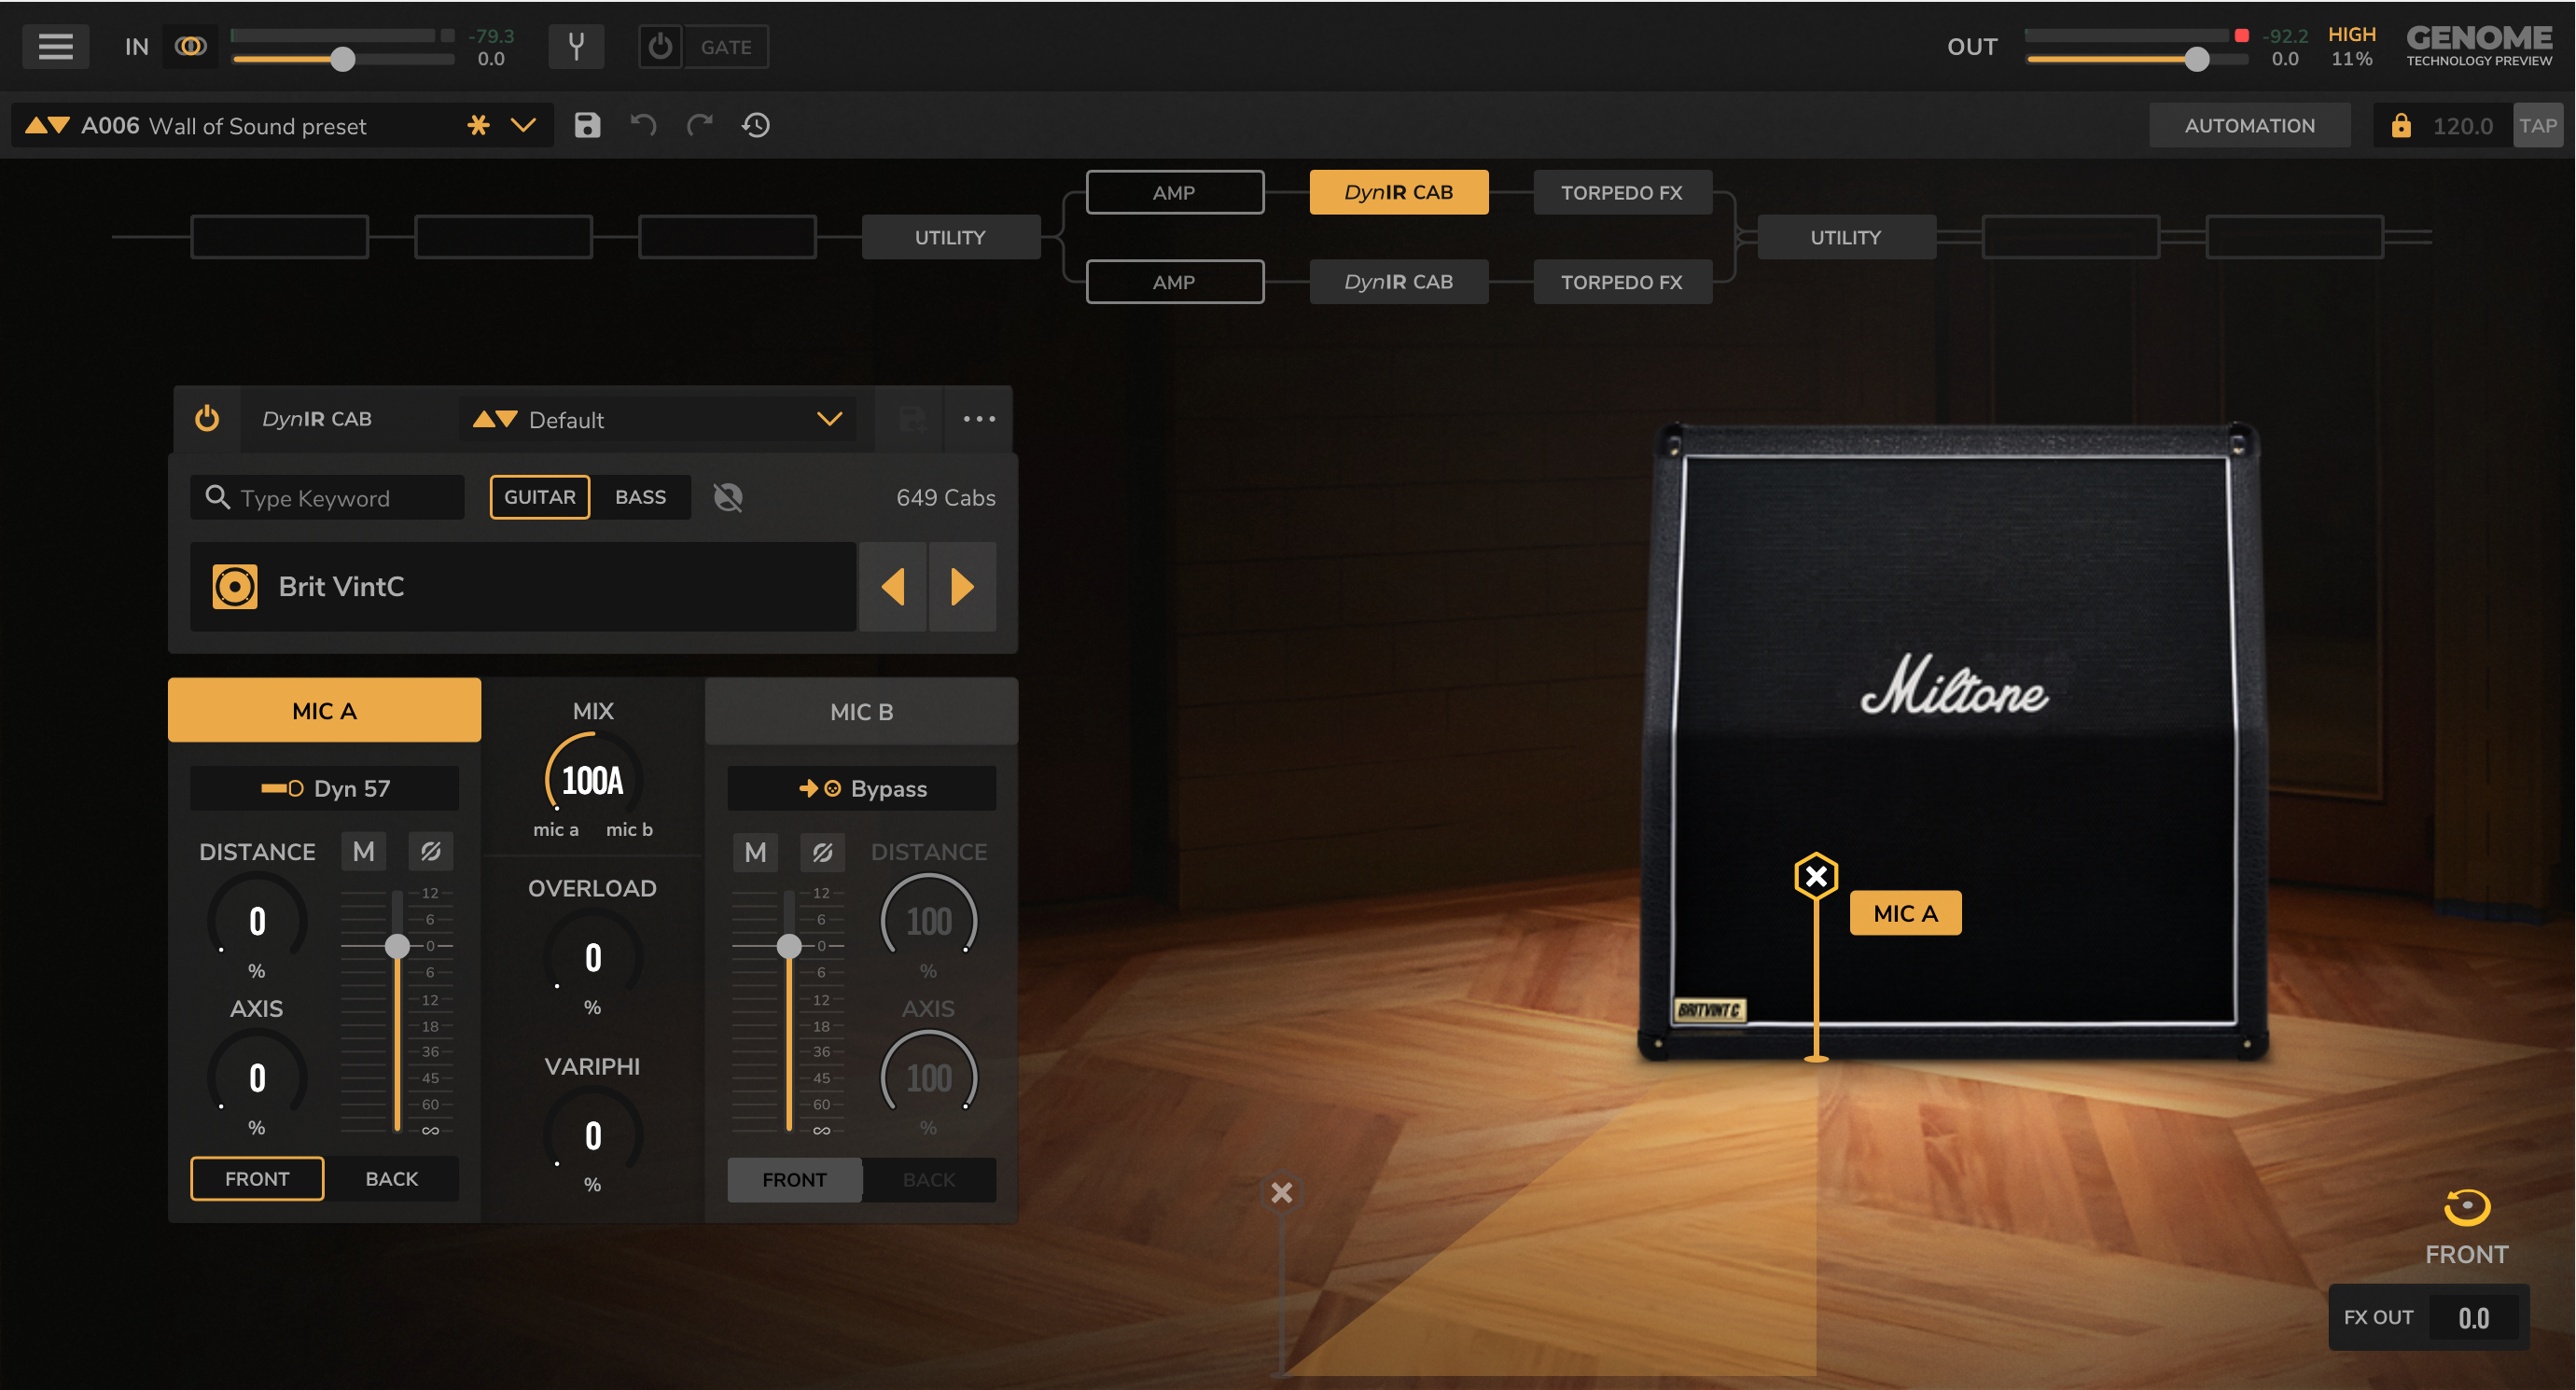Click the TAP tempo button
Screen dimensions: 2576x1390
coord(2538,125)
